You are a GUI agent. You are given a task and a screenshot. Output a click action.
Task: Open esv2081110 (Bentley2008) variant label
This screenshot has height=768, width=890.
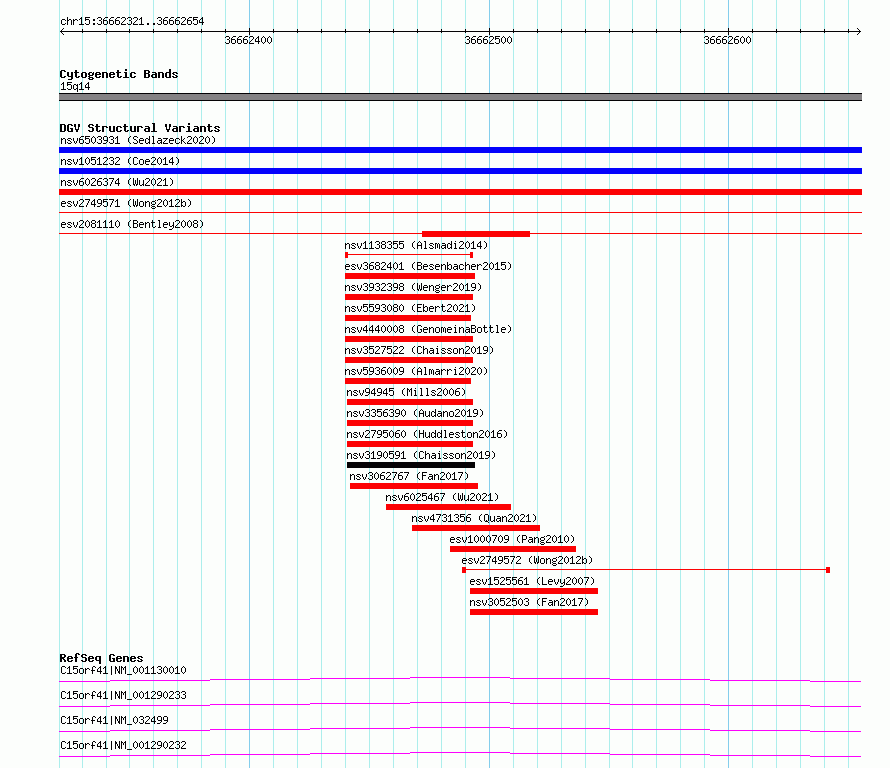point(132,224)
